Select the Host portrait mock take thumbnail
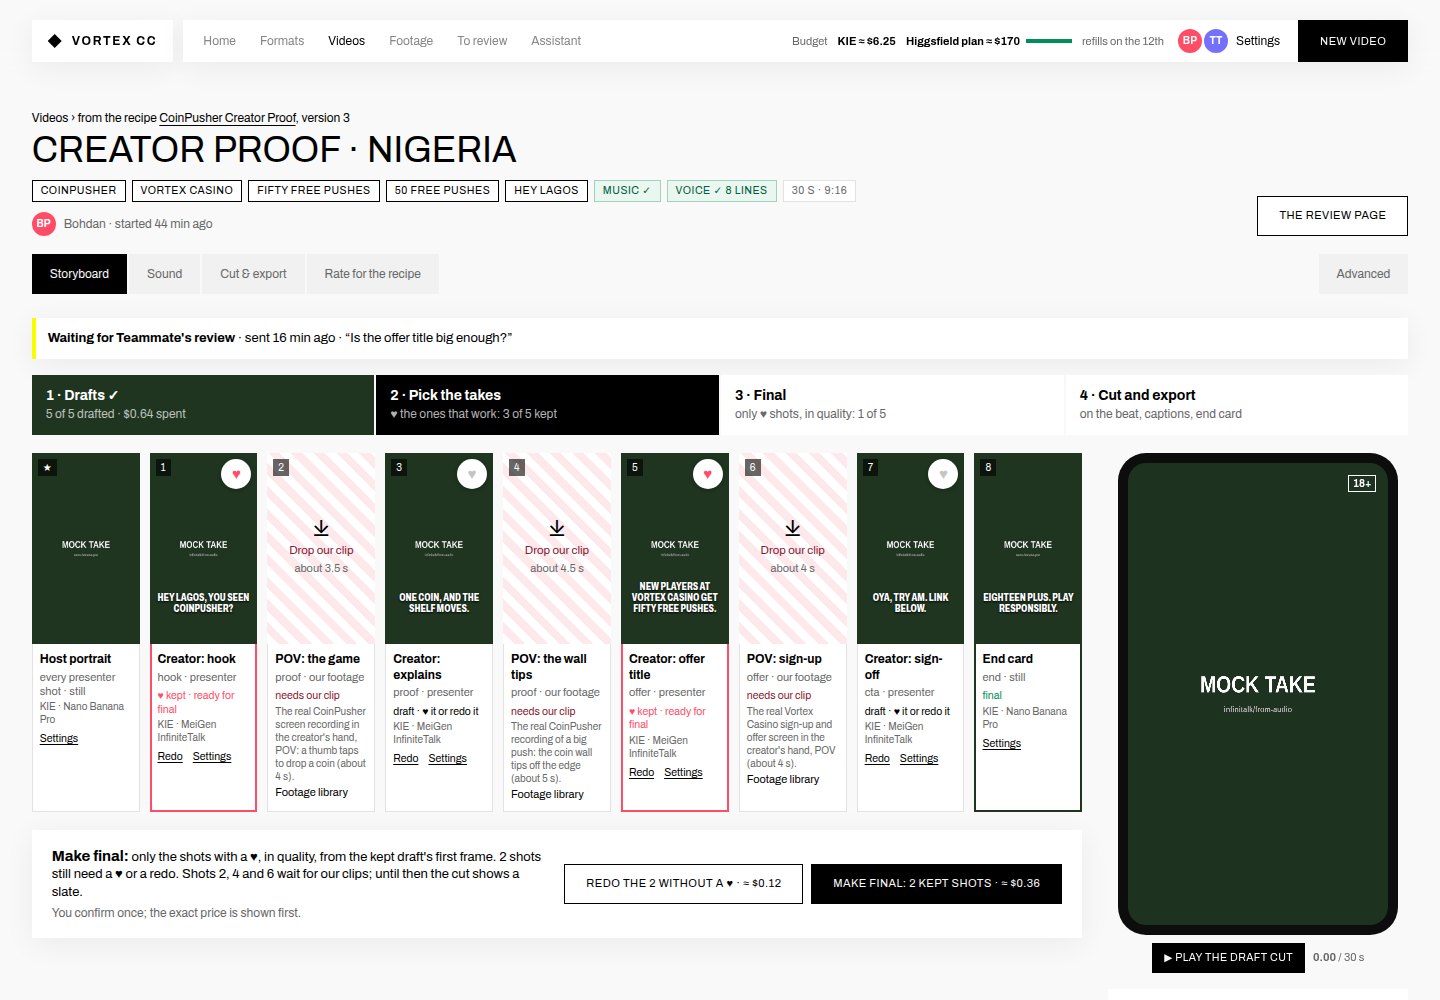The image size is (1440, 1000). point(86,548)
